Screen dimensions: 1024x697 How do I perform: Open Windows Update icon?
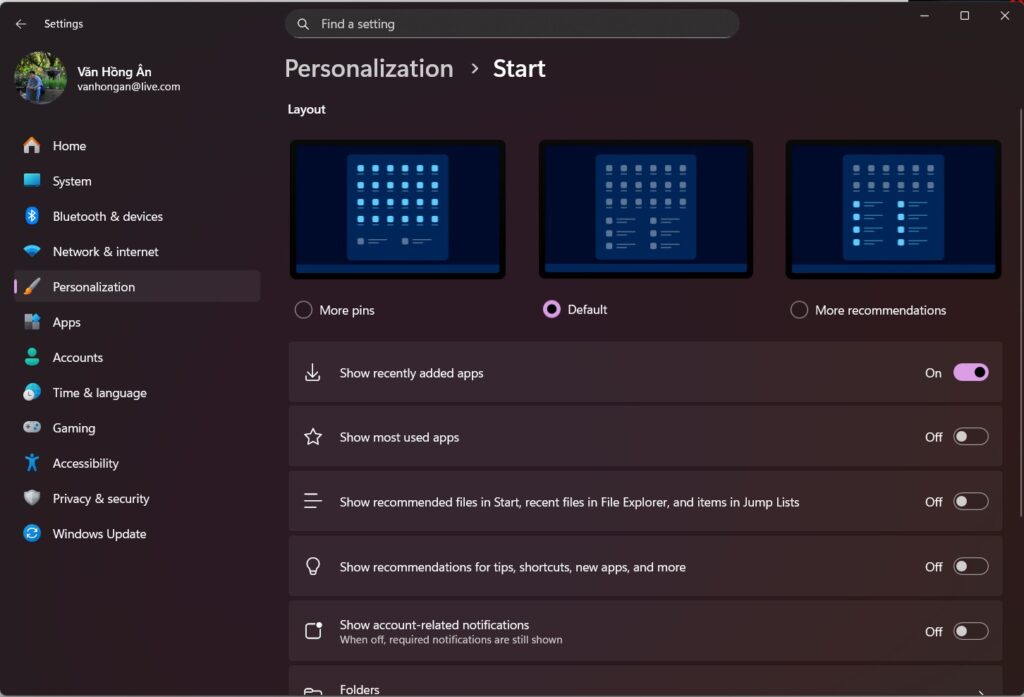coord(32,534)
